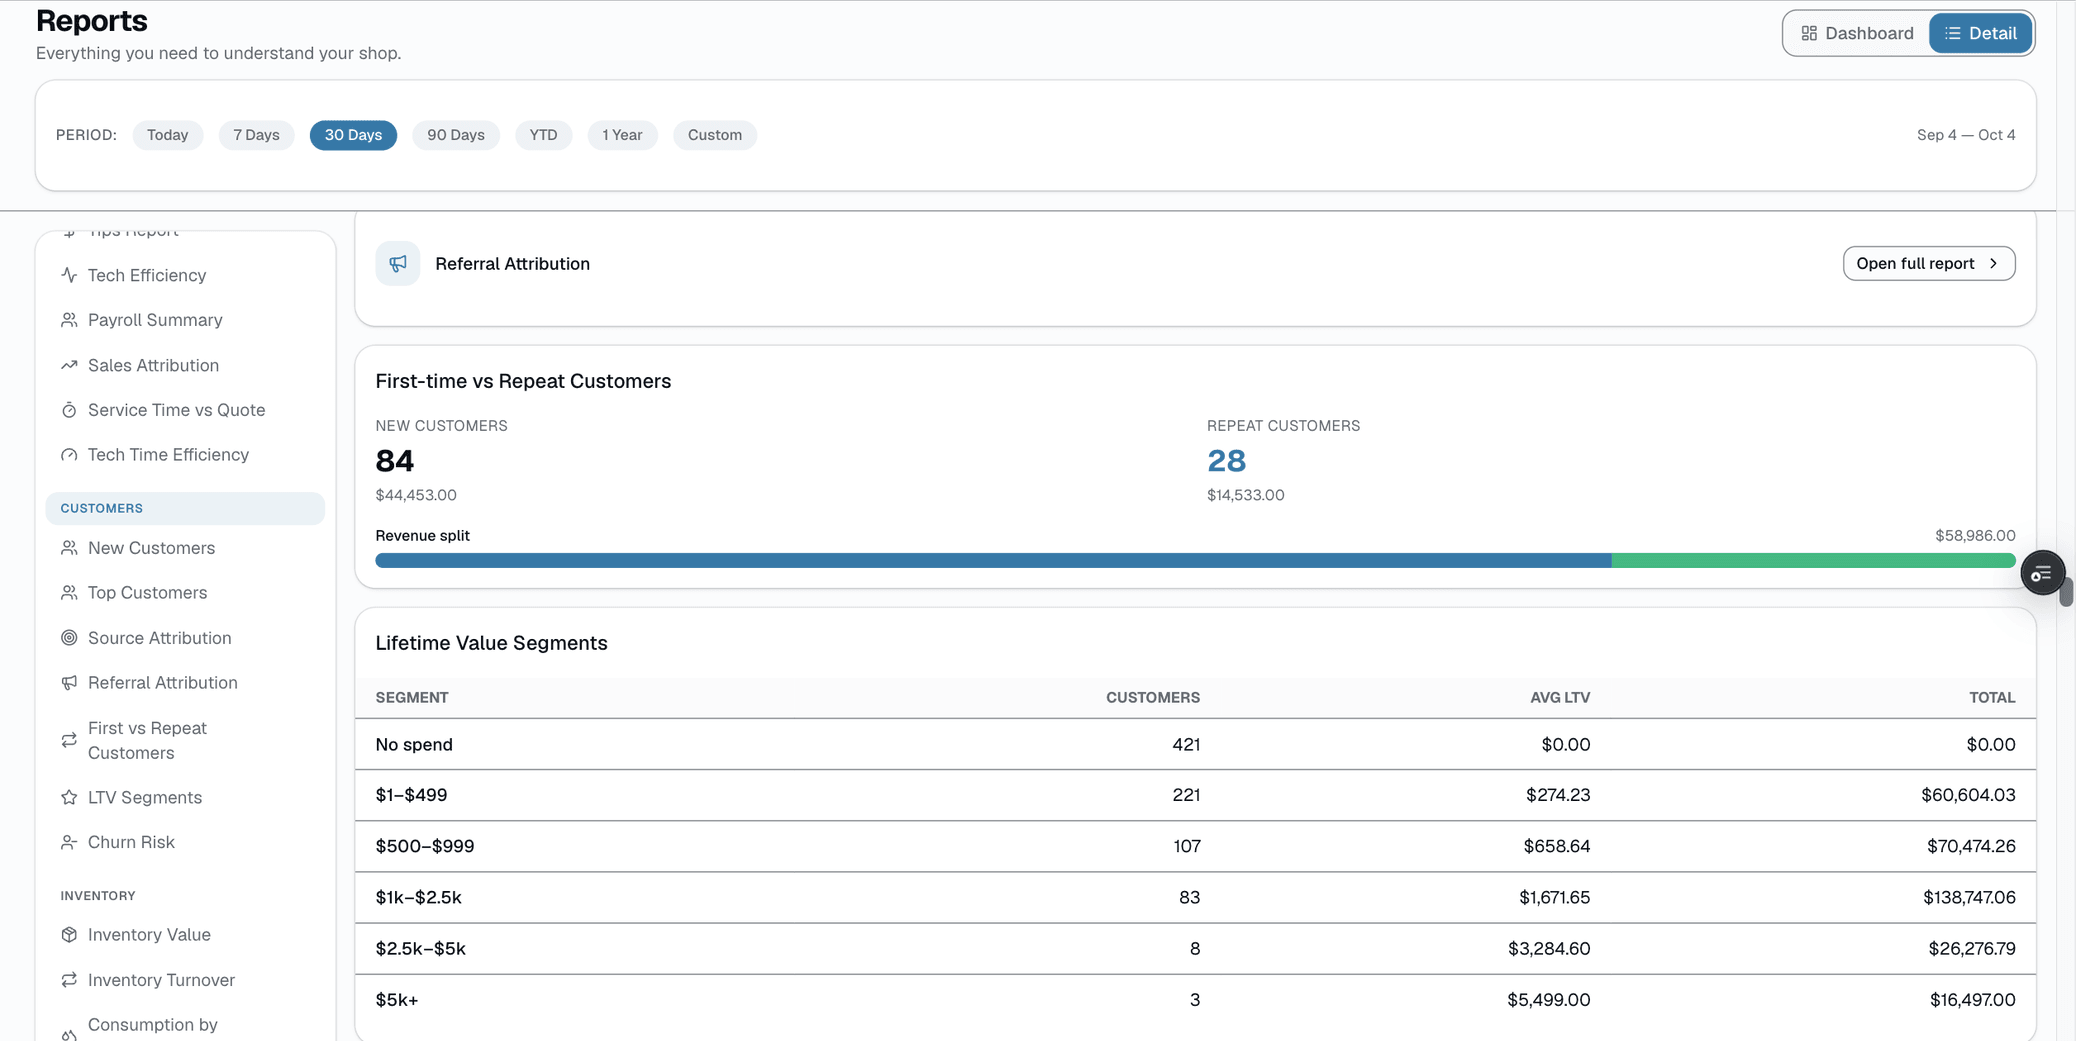This screenshot has width=2076, height=1041.
Task: Click the Tech Efficiency pulse icon
Action: pyautogui.click(x=69, y=275)
